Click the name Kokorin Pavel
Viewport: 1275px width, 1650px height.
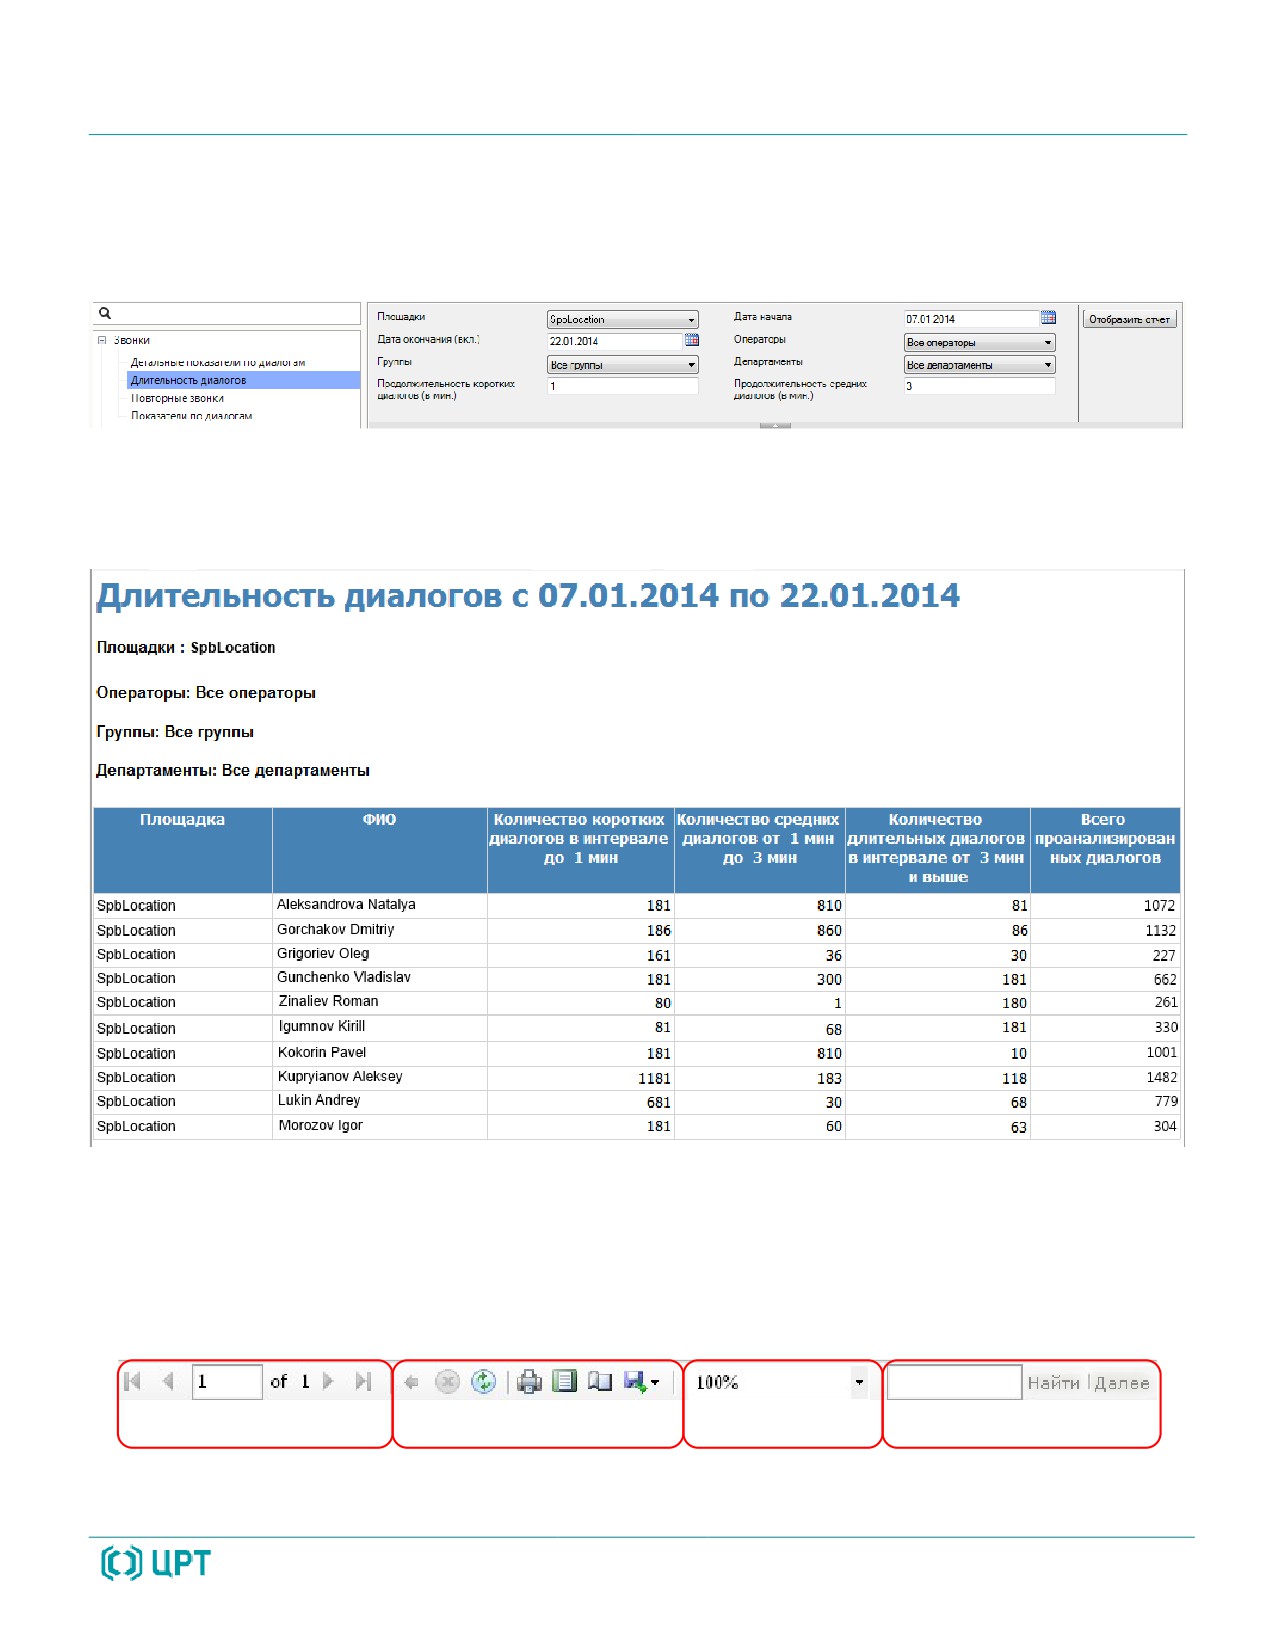point(322,1052)
